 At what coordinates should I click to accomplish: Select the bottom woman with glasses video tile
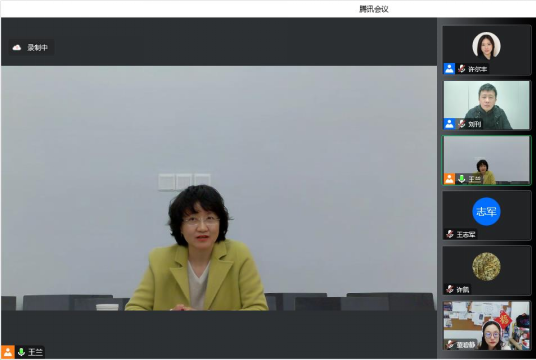pos(486,325)
